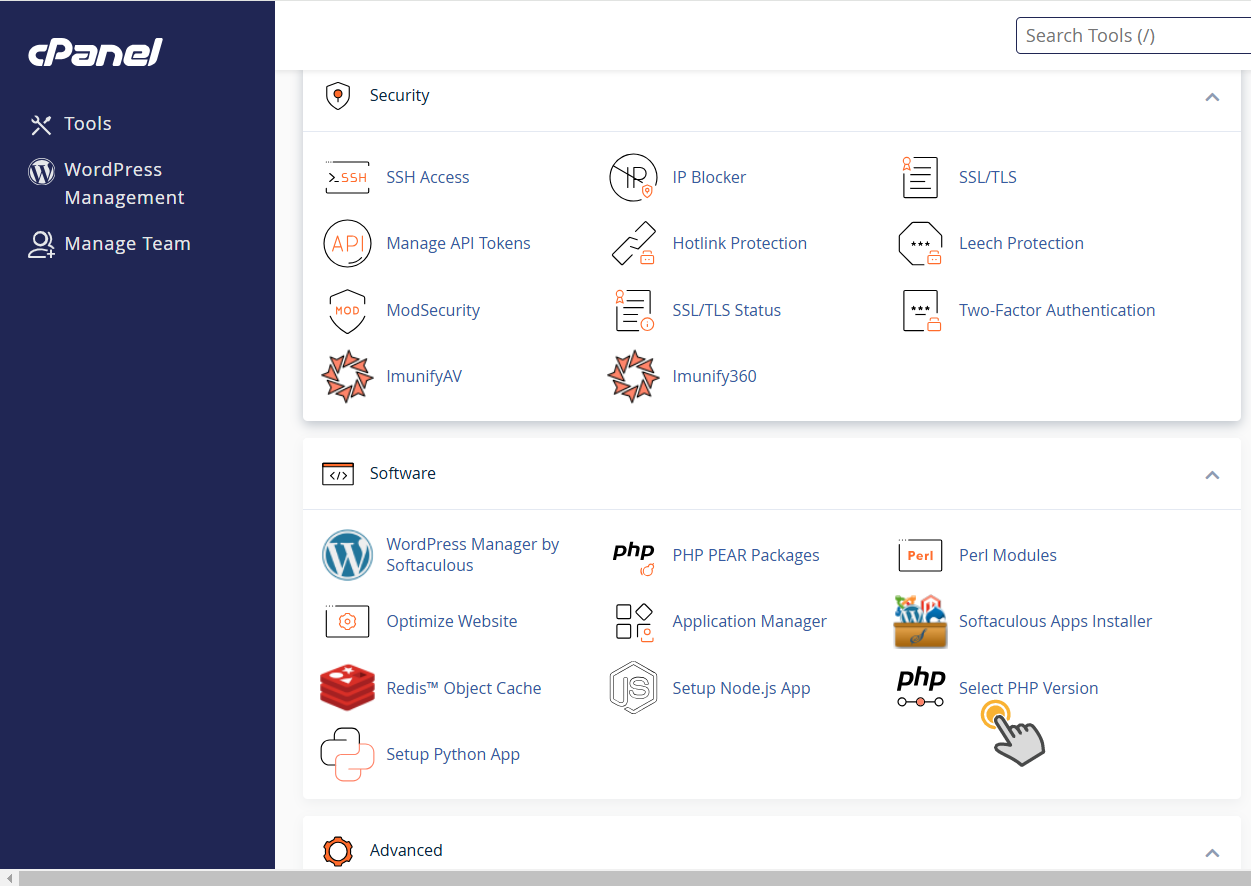The width and height of the screenshot is (1251, 886).
Task: Click the Advanced section gear icon
Action: pyautogui.click(x=338, y=851)
